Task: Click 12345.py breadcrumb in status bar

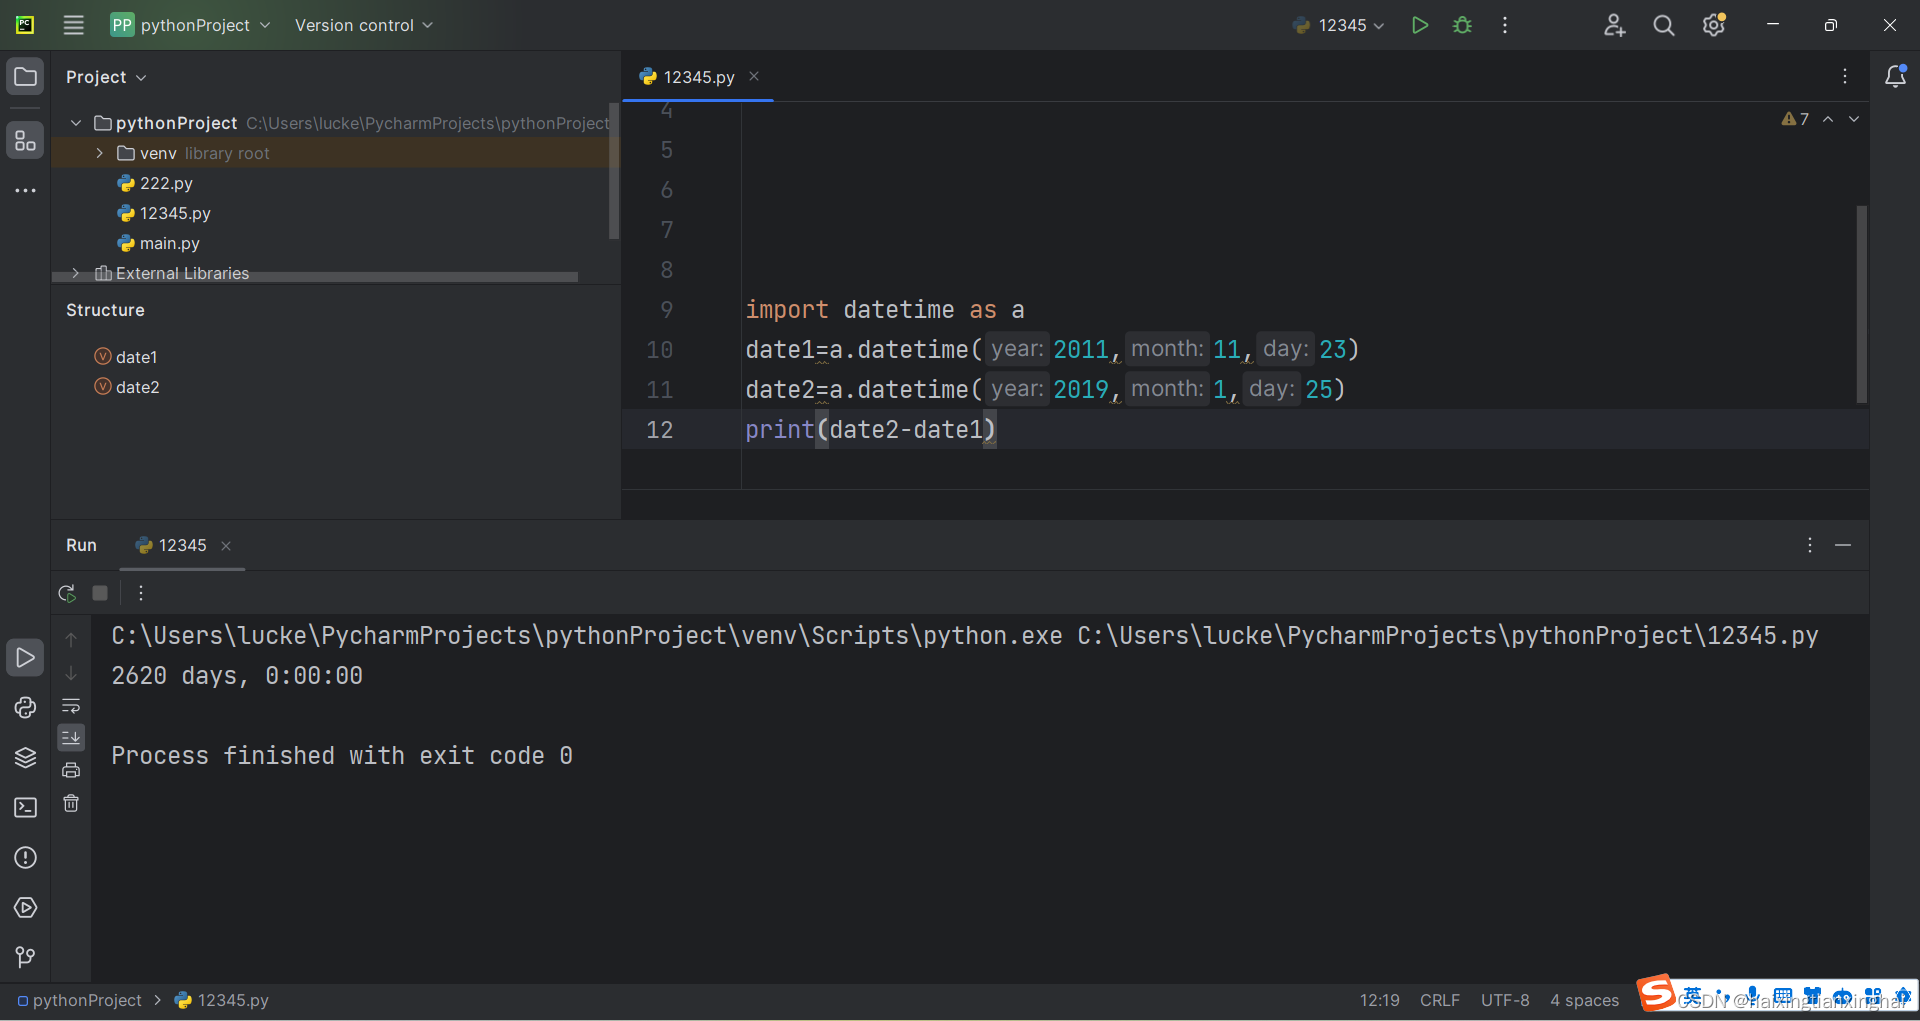Action: pyautogui.click(x=222, y=1000)
